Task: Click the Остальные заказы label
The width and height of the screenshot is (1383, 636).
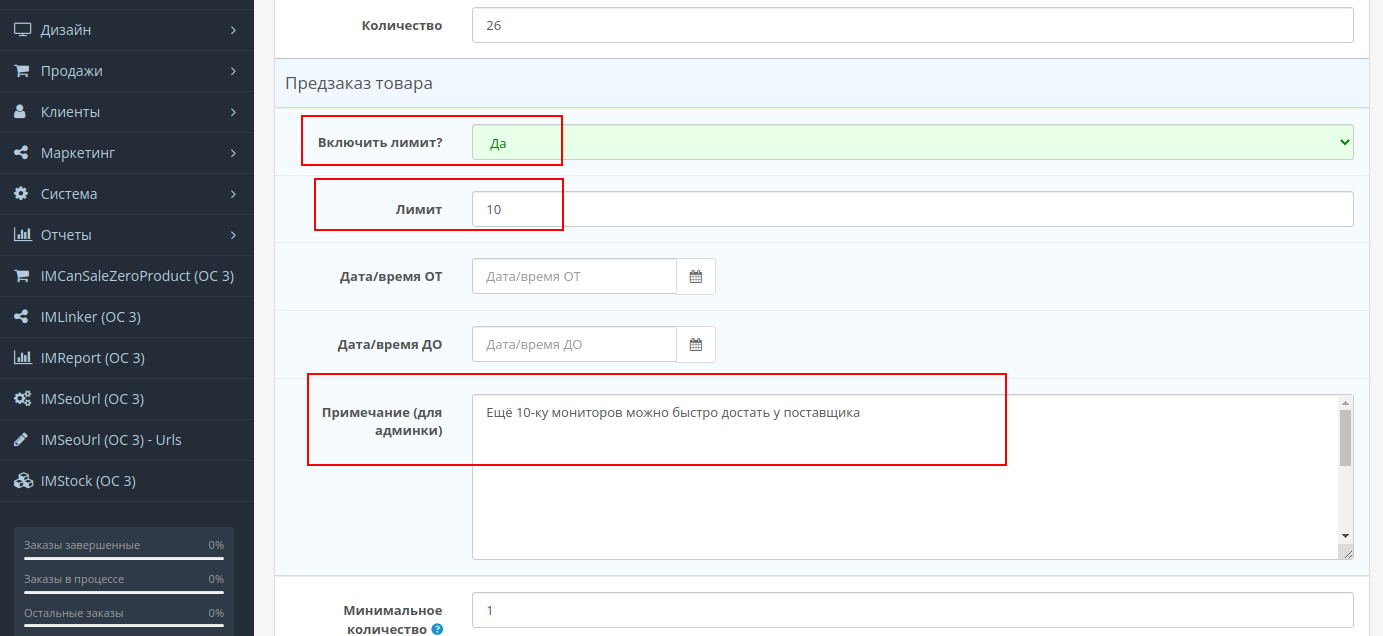Action: (x=74, y=613)
